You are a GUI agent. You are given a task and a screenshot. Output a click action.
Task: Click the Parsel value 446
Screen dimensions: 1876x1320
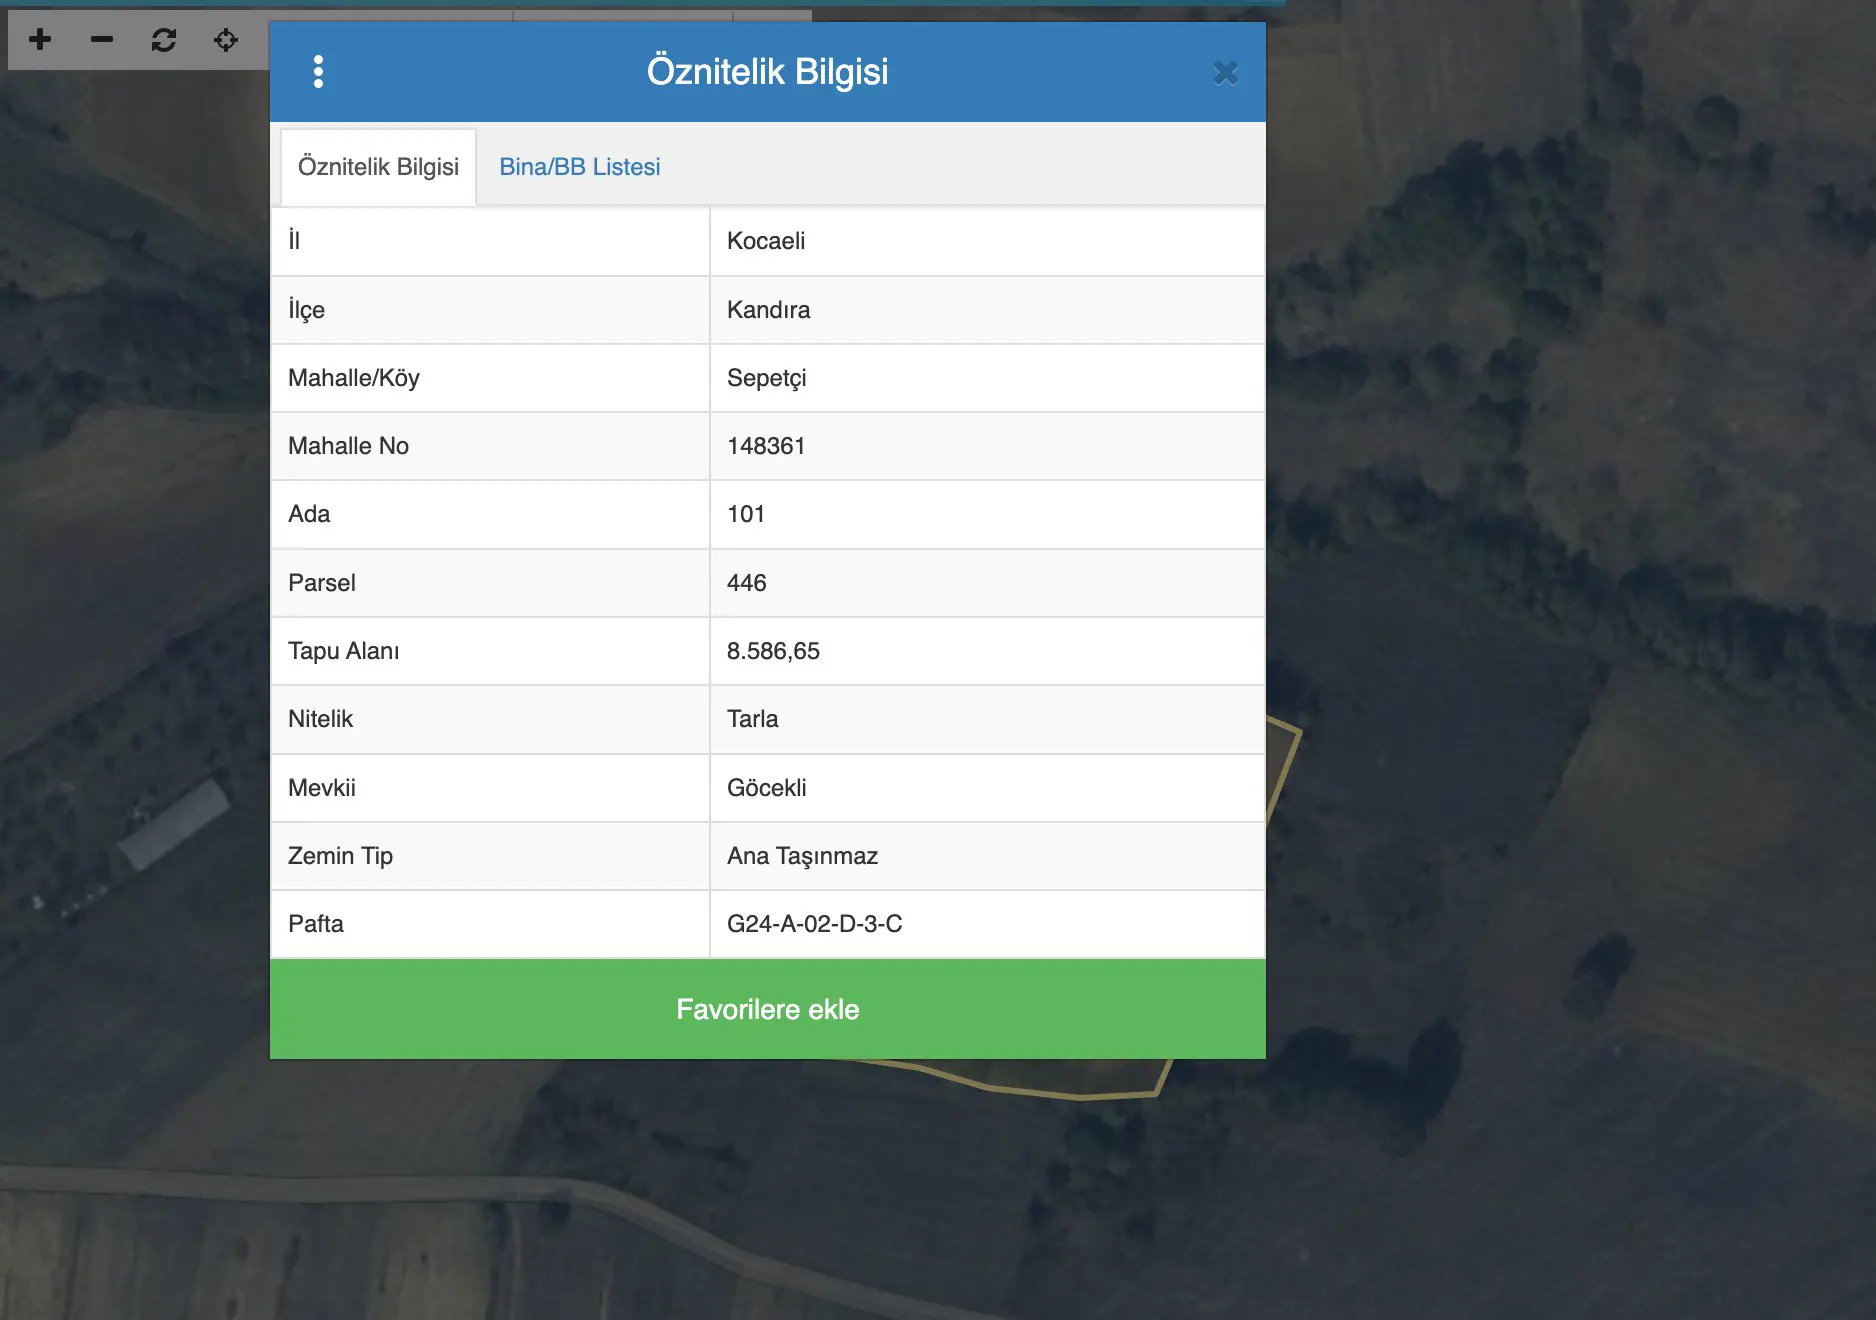tap(747, 583)
